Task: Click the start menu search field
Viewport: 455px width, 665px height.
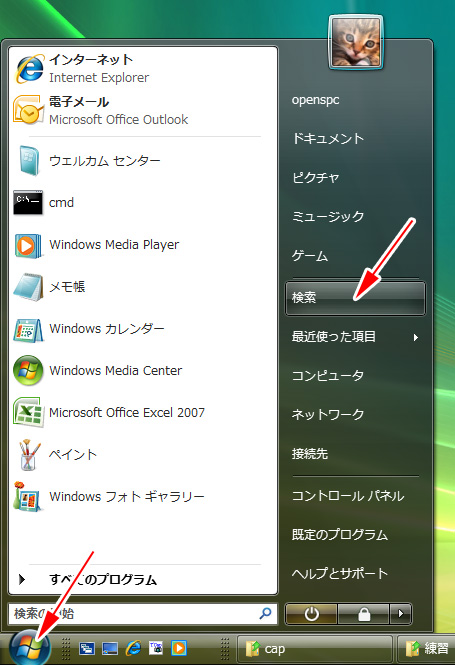Action: point(143,613)
